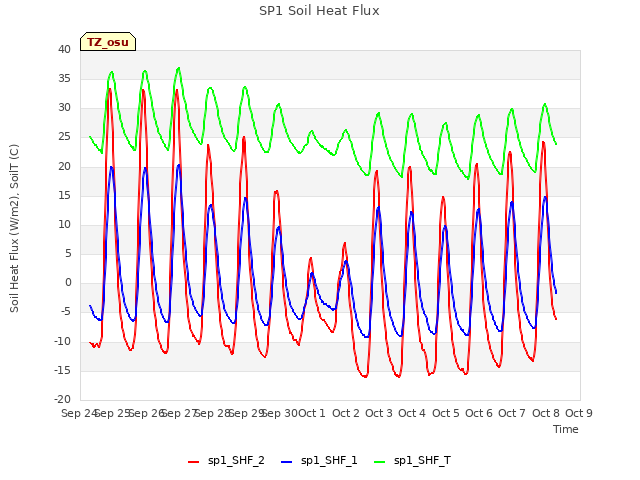The image size is (640, 480).
Task: Click the chart title SP1 Soil Heat Flux
Action: tap(319, 11)
